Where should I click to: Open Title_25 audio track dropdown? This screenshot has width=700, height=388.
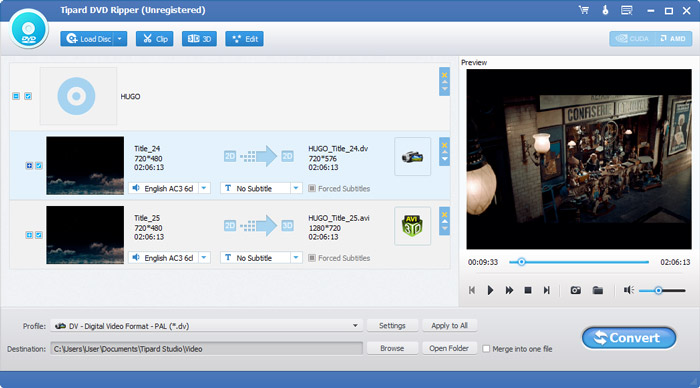tap(204, 258)
